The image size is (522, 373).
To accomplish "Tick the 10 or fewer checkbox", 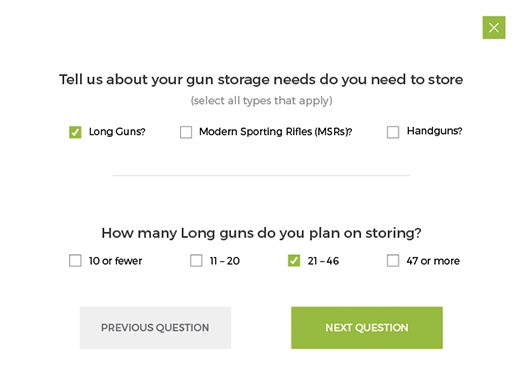I will (x=75, y=261).
